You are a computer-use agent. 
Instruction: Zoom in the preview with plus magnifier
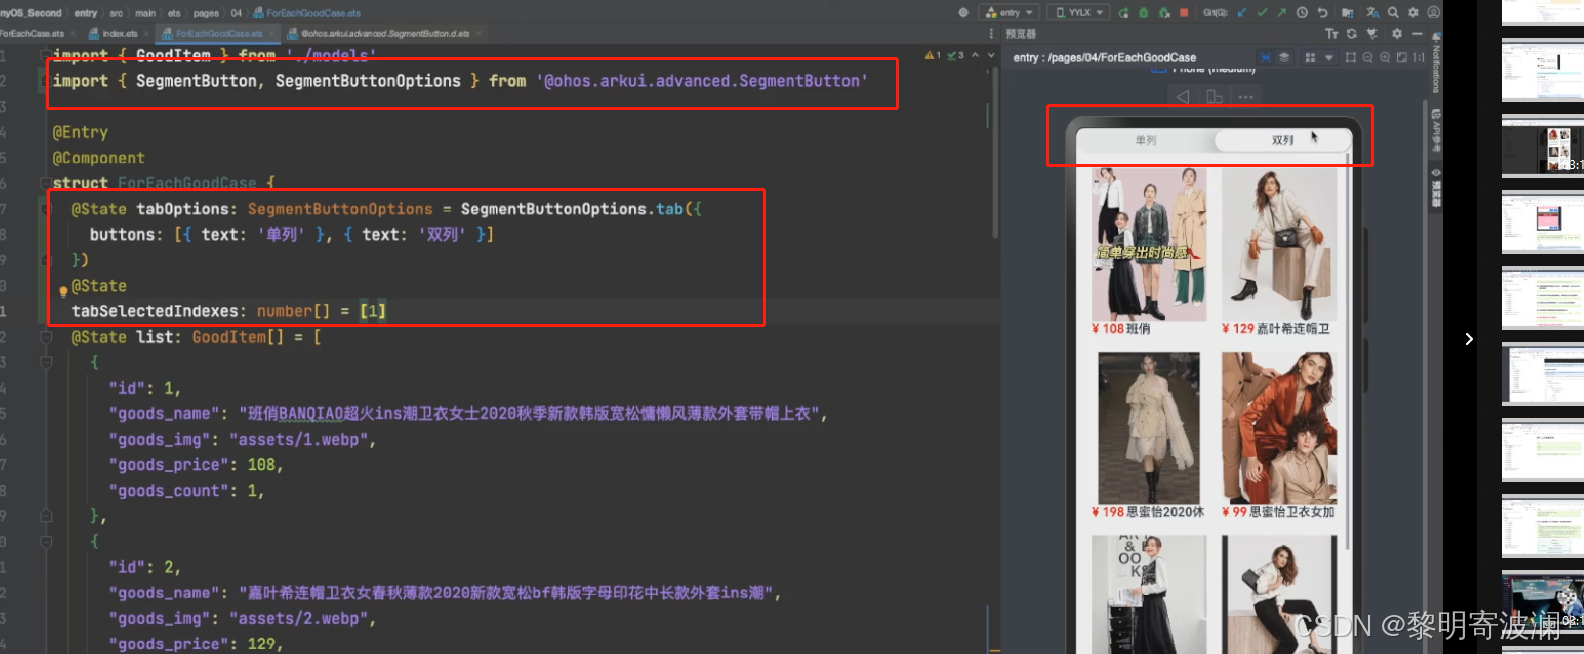tap(1385, 57)
